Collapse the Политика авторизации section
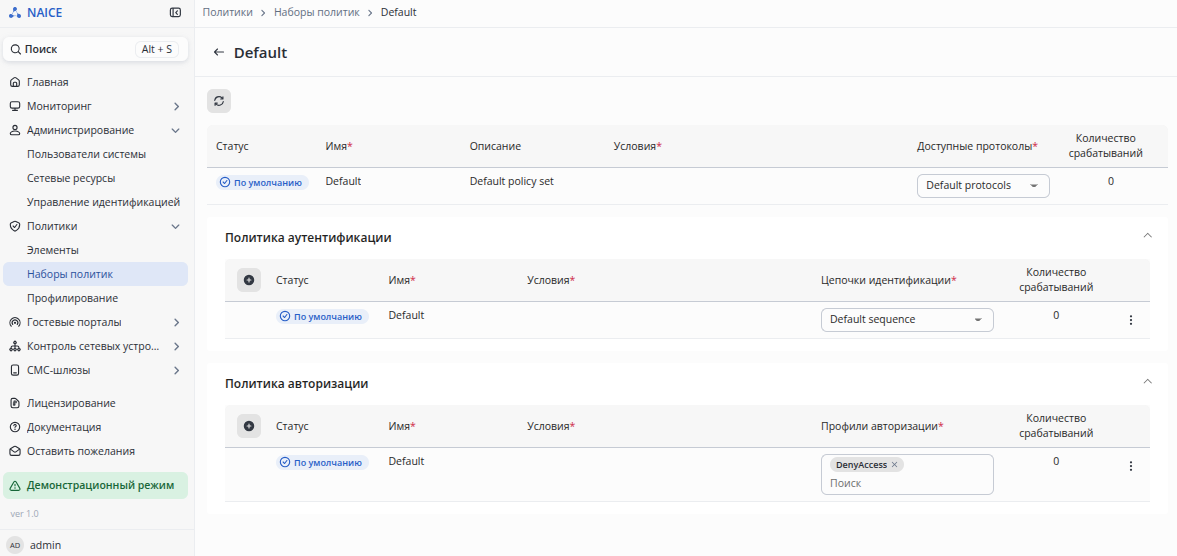 (x=1148, y=382)
